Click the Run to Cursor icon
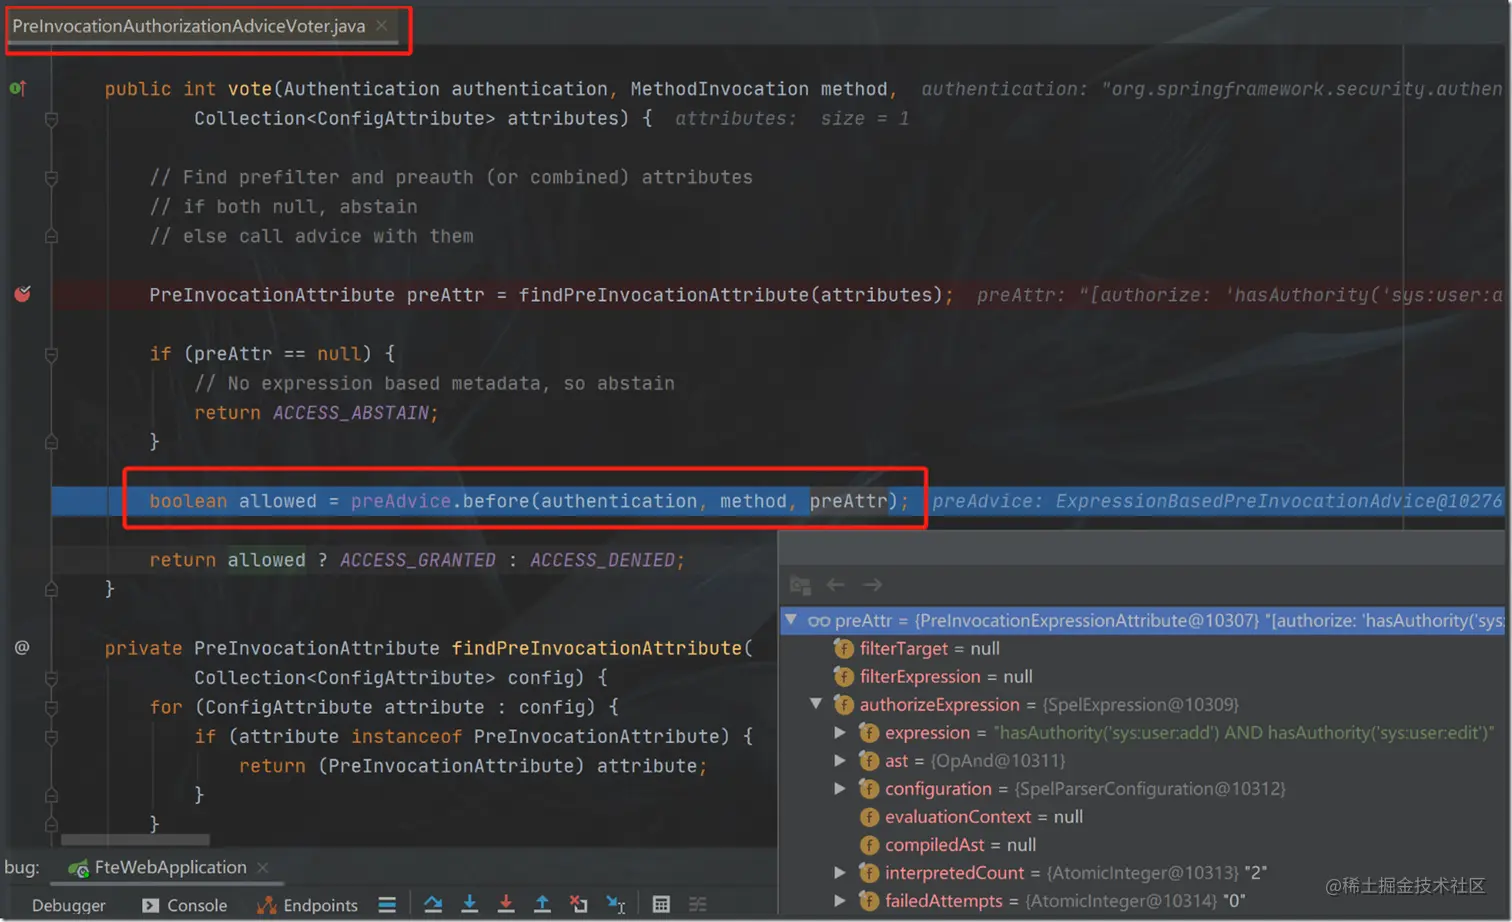The height and width of the screenshot is (922, 1512). pyautogui.click(x=616, y=904)
